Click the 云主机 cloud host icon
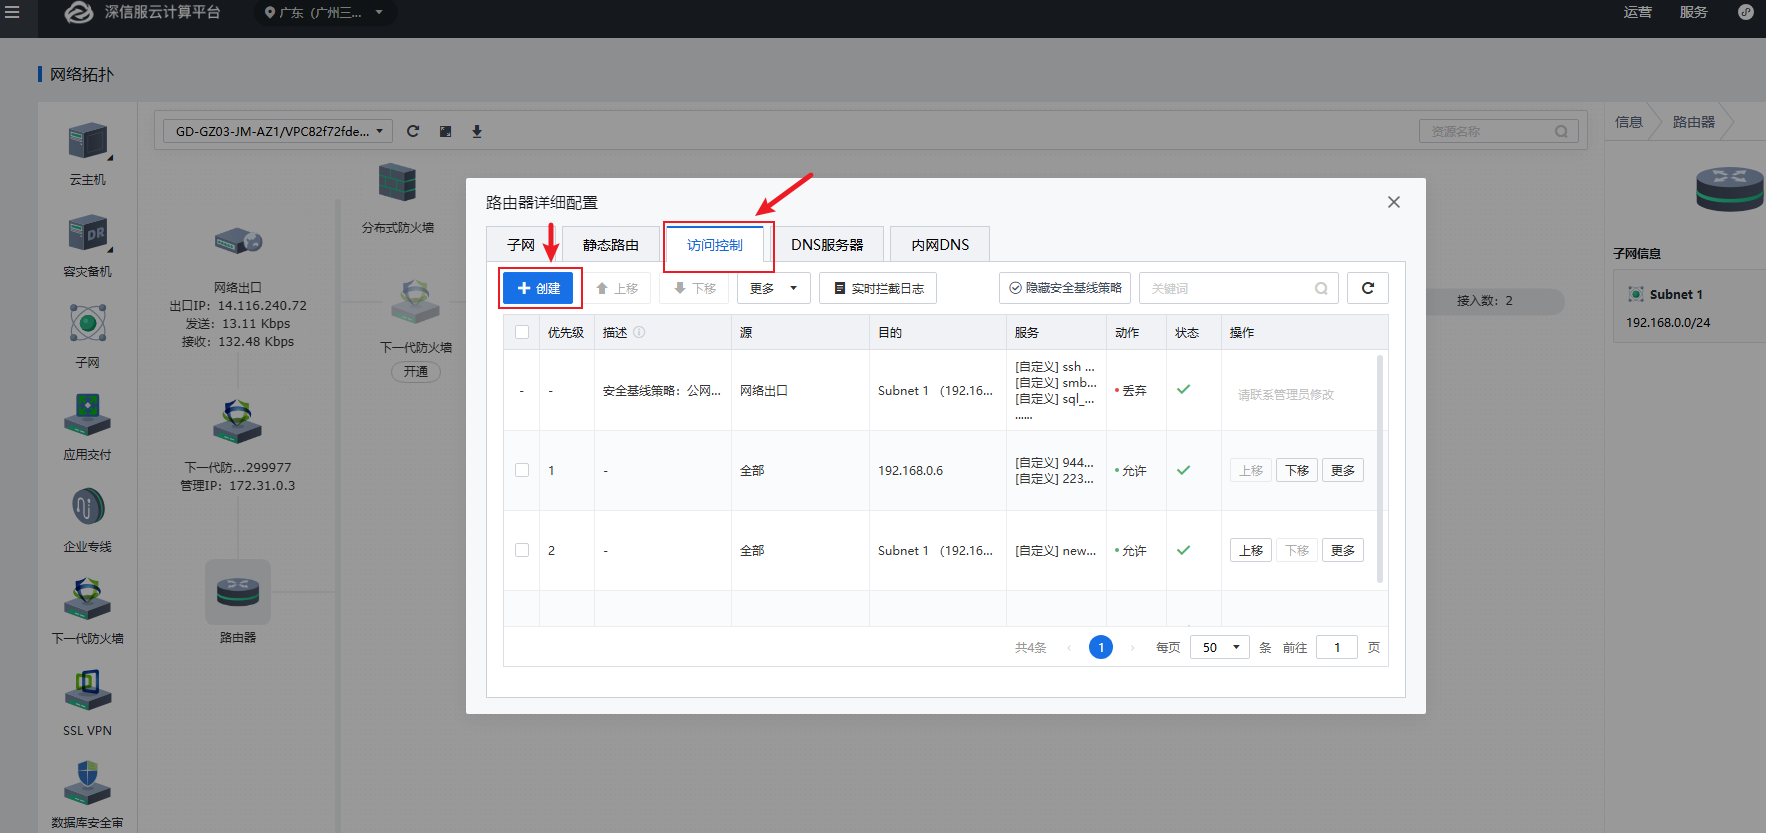This screenshot has width=1766, height=833. [x=88, y=142]
